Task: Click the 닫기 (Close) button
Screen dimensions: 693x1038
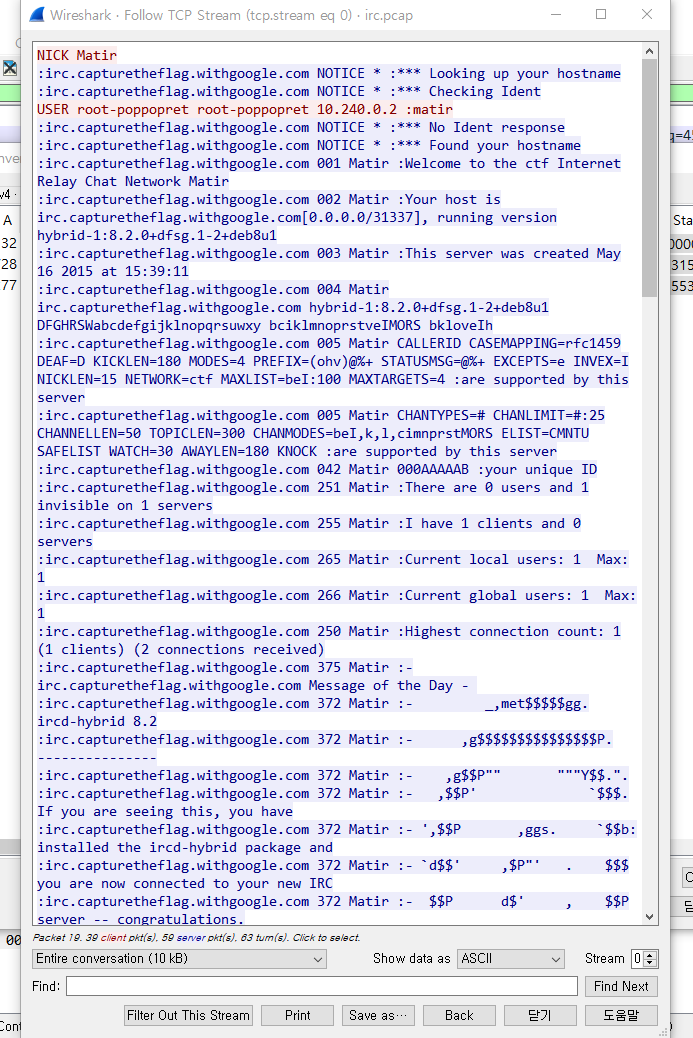Action: pos(540,1015)
